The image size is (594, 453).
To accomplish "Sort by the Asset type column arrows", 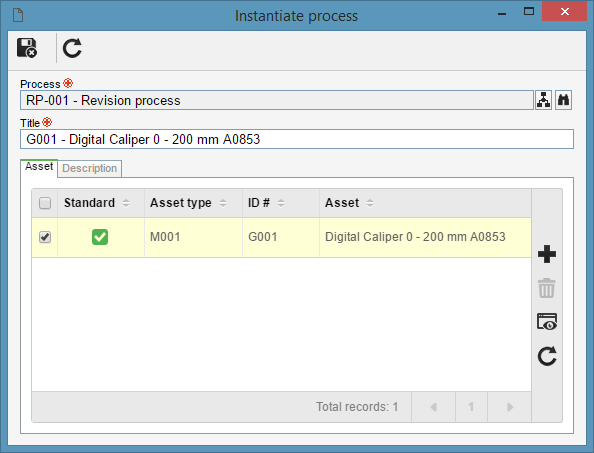I will (x=223, y=203).
